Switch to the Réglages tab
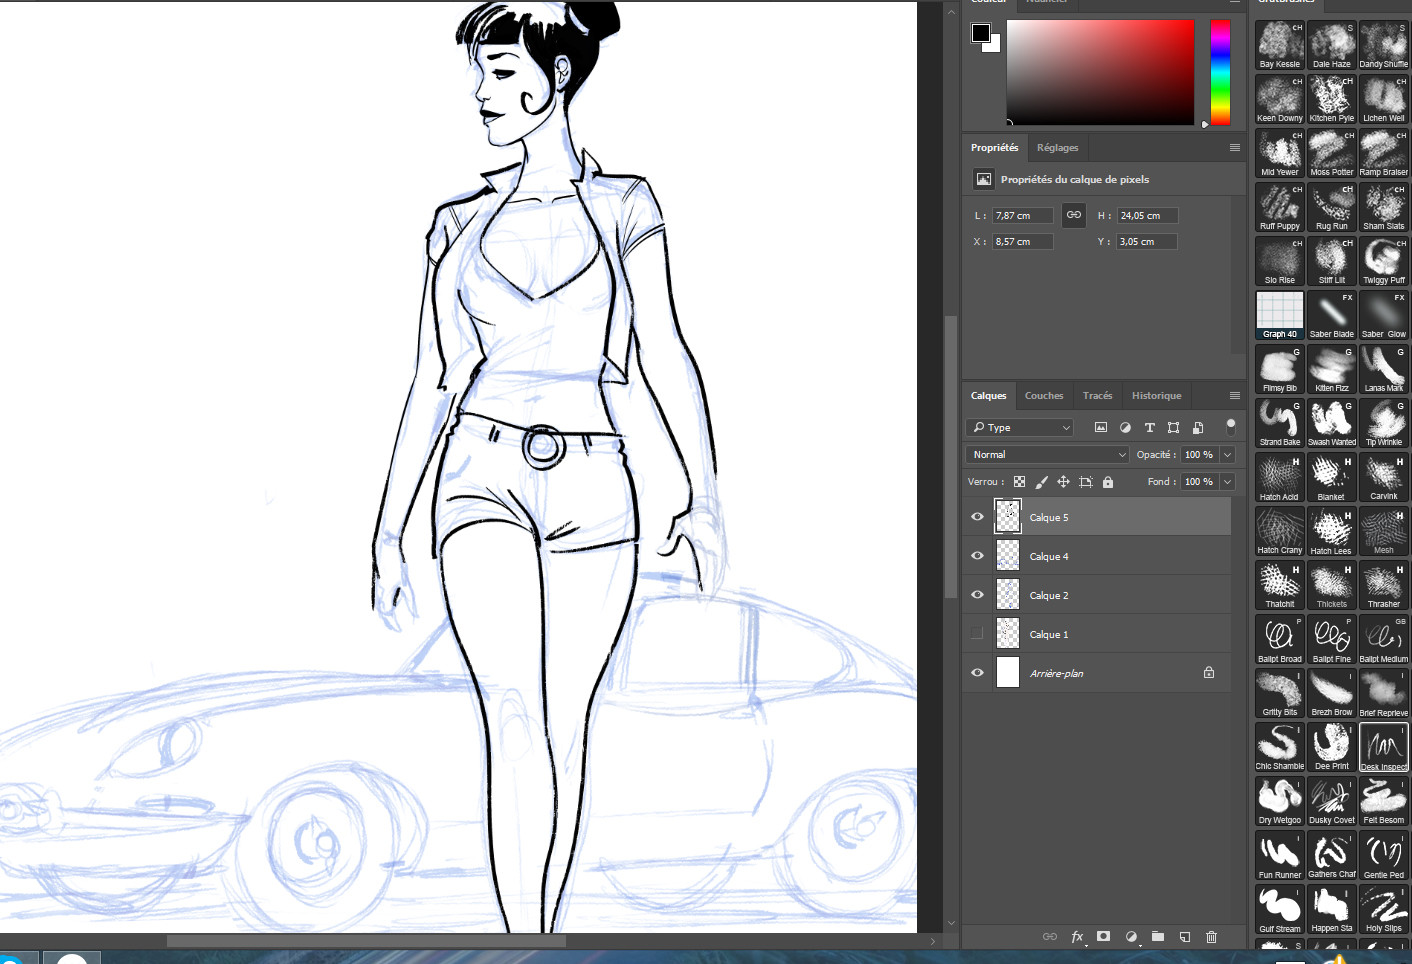 tap(1058, 148)
